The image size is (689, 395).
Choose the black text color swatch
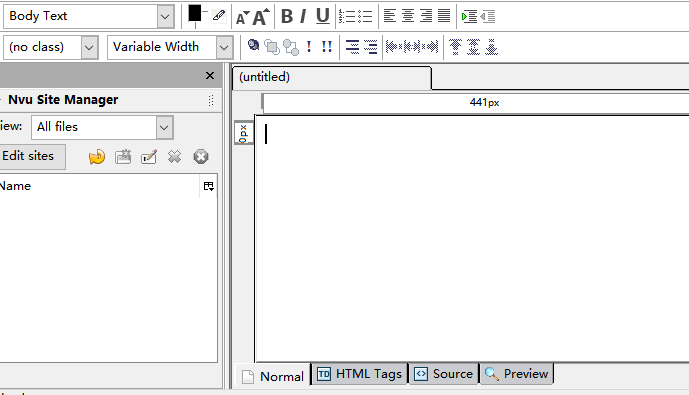[195, 13]
